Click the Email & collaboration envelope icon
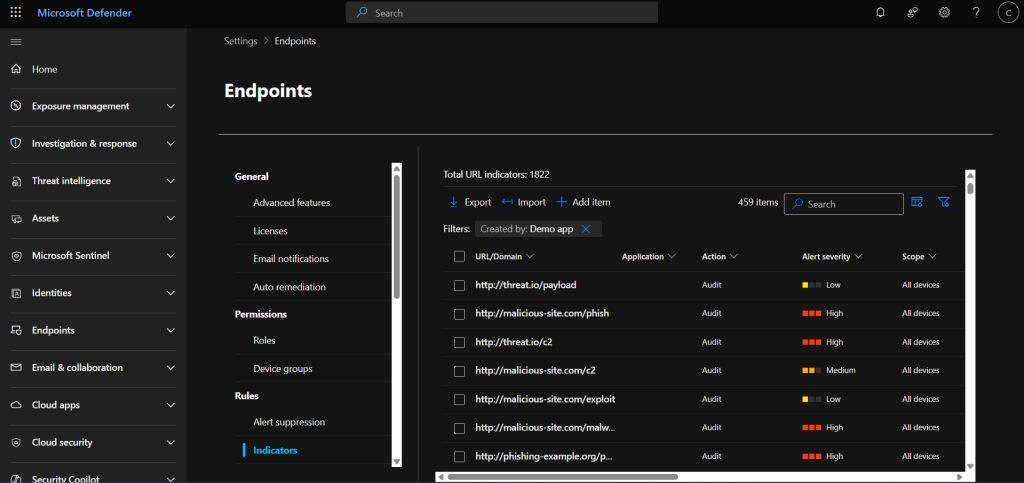 pyautogui.click(x=16, y=367)
